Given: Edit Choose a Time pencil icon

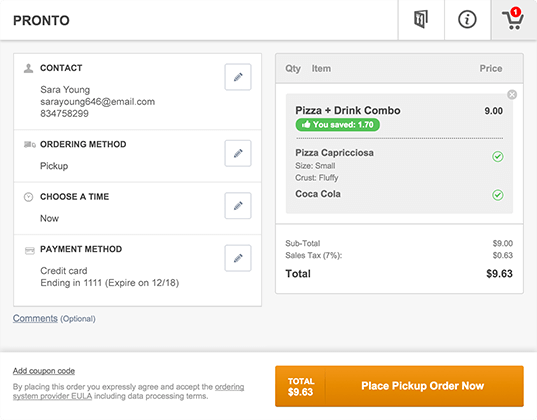Looking at the screenshot, I should click(238, 206).
